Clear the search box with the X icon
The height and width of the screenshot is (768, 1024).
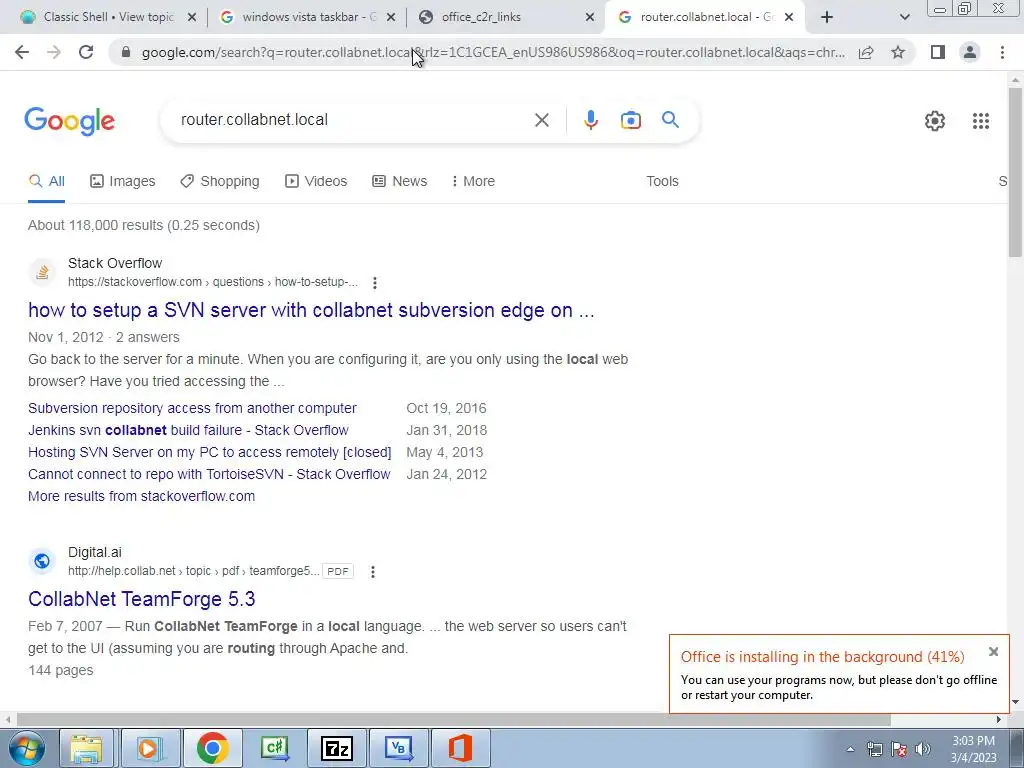(541, 120)
